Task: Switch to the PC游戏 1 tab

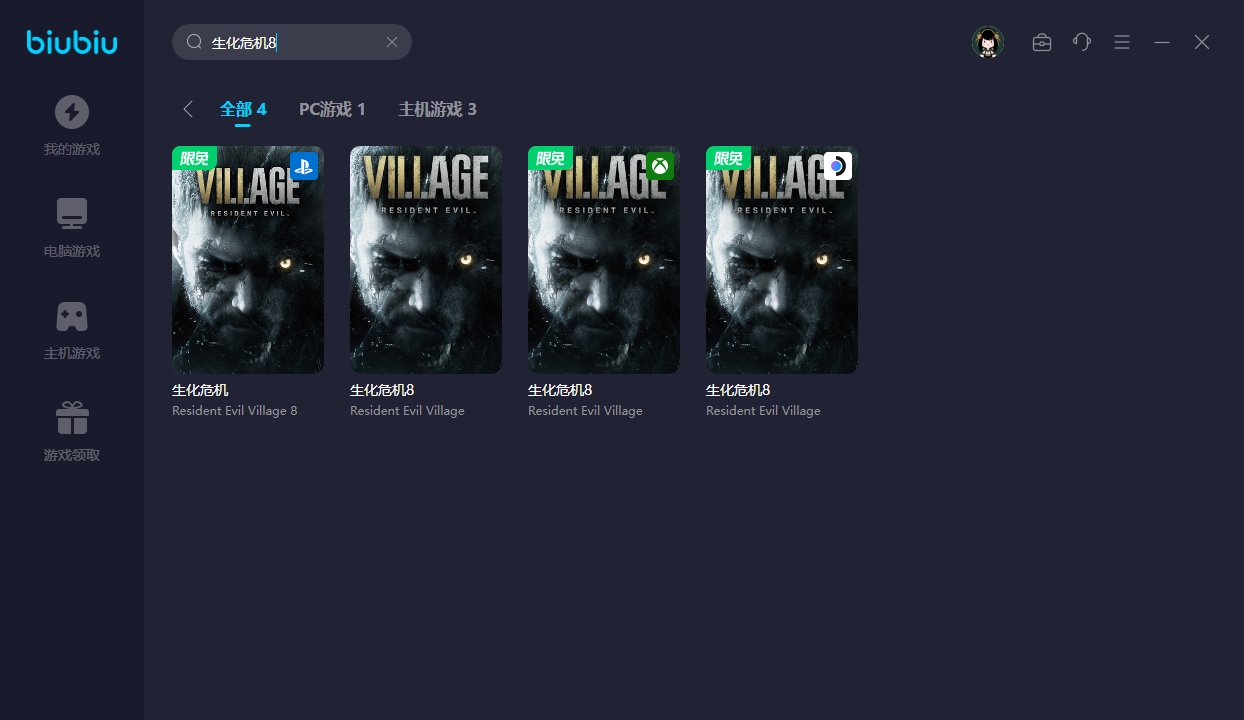Action: pyautogui.click(x=332, y=109)
